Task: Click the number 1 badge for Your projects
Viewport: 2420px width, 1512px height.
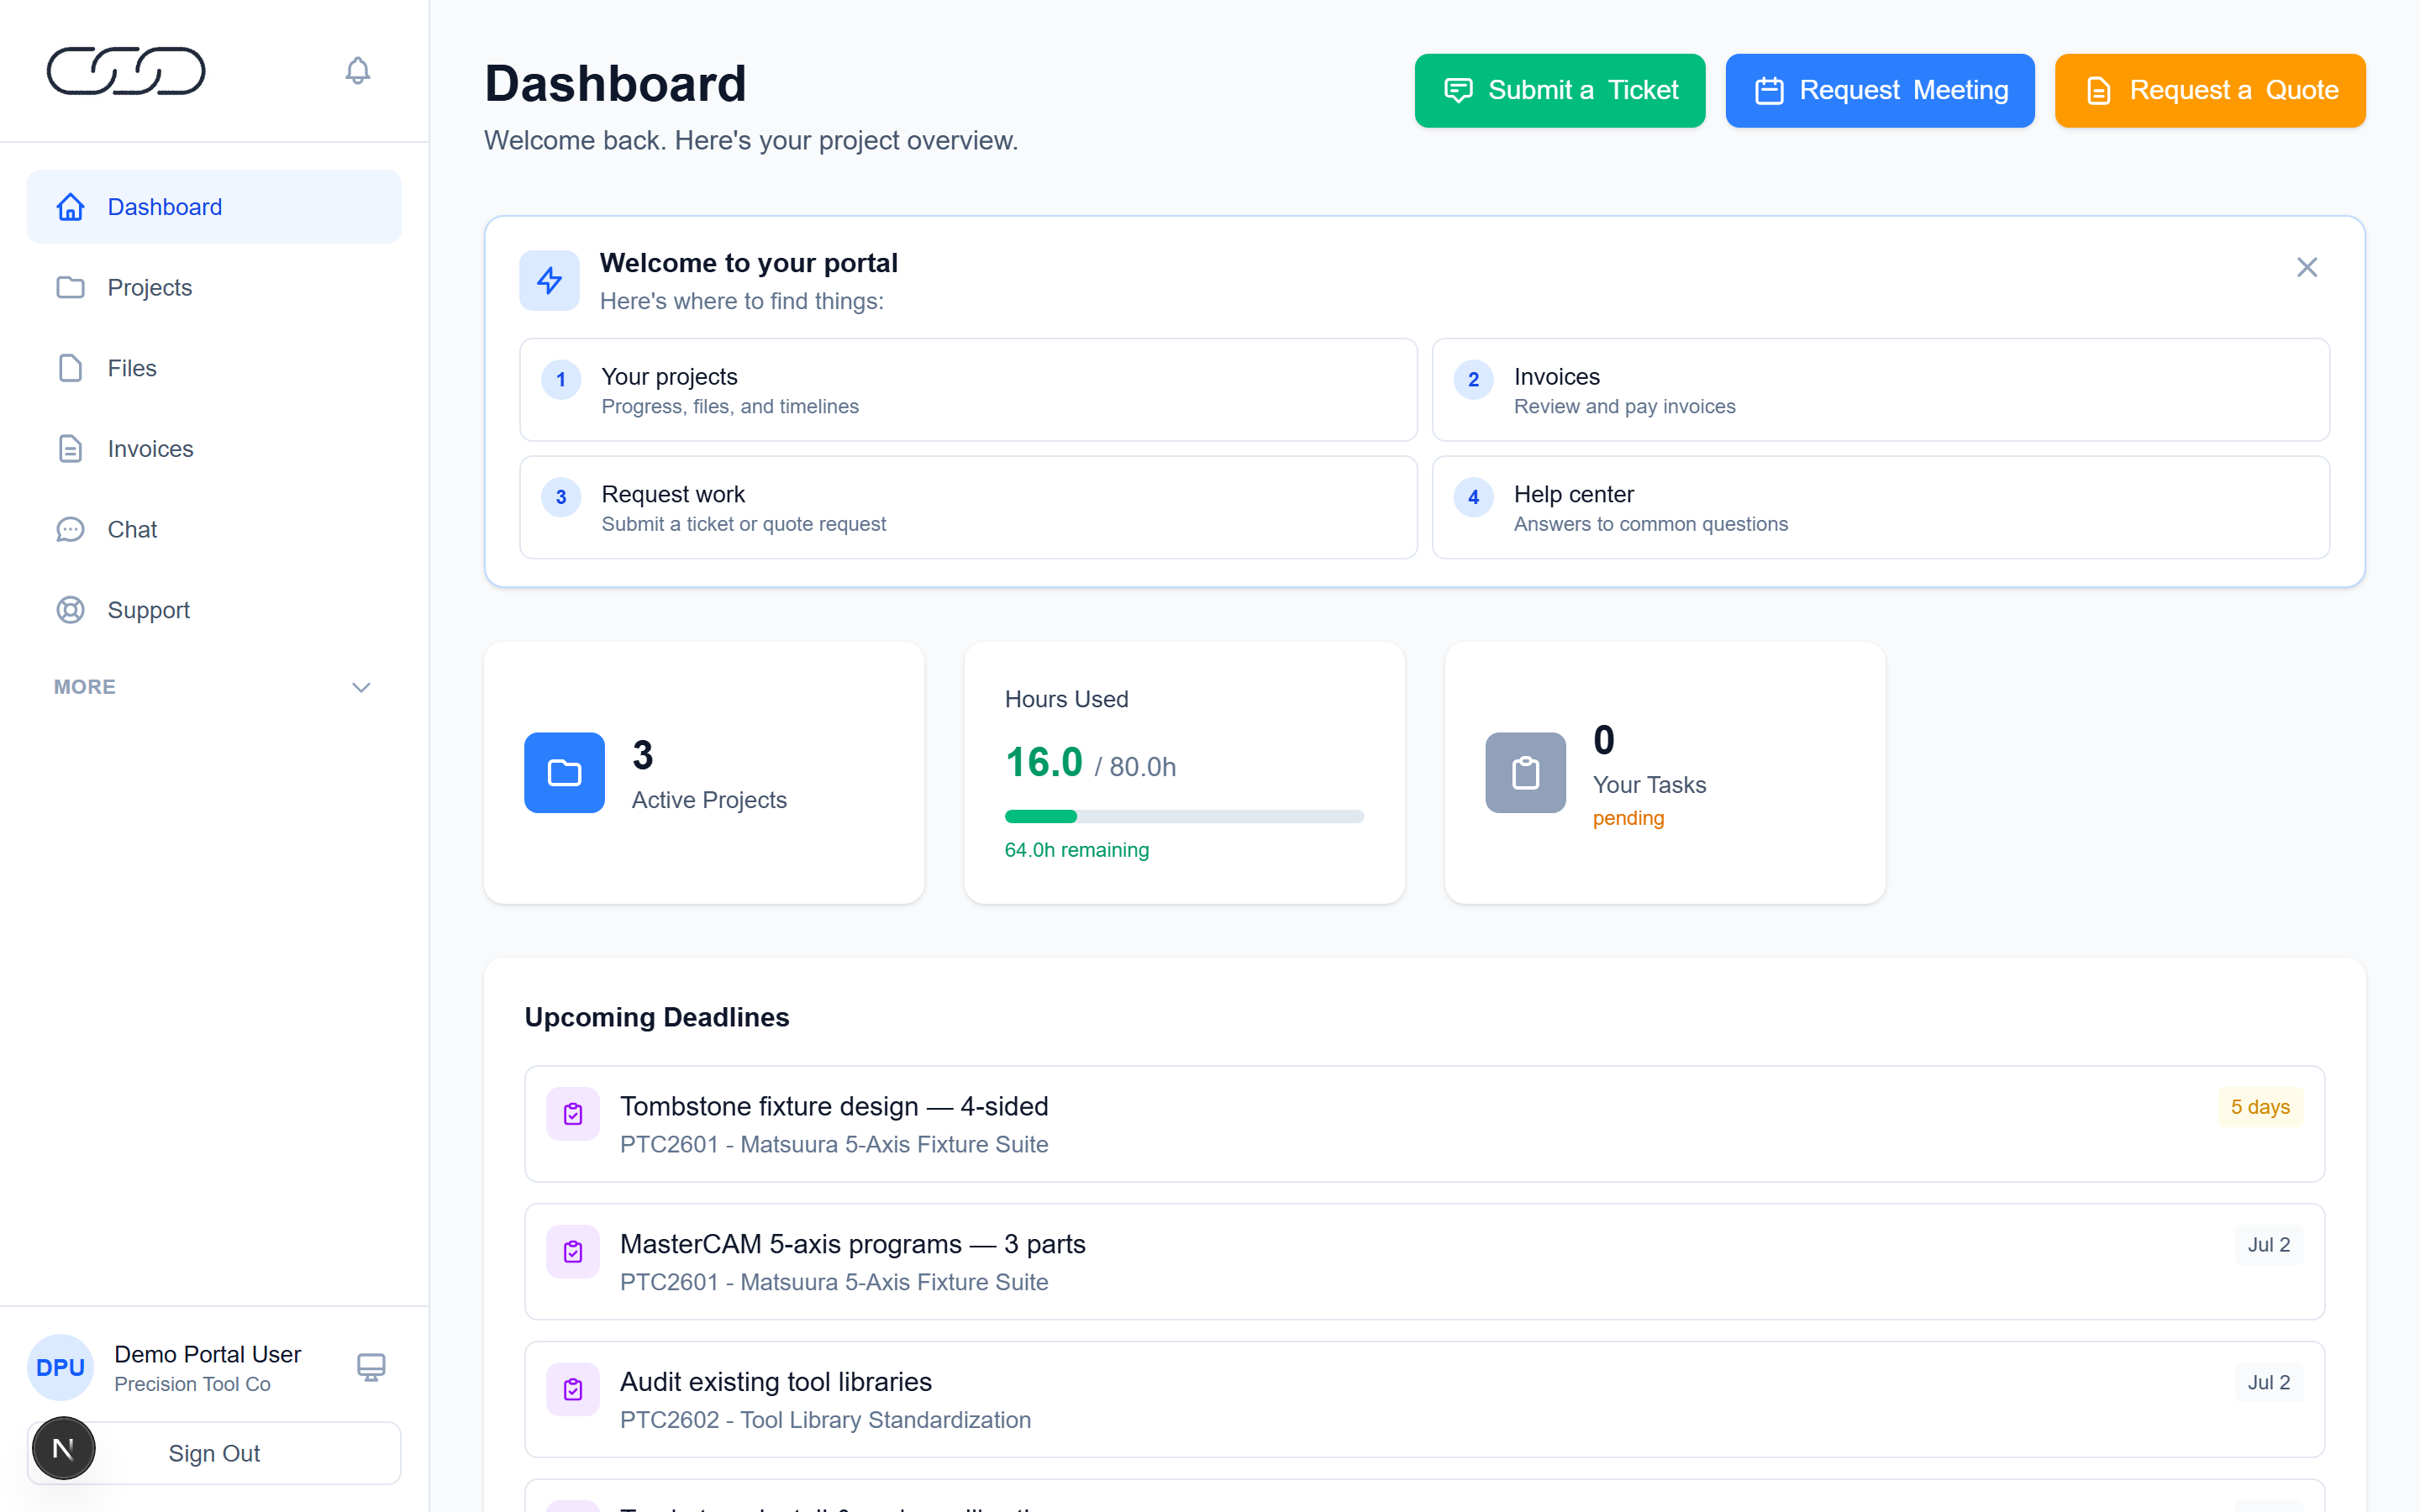Action: pyautogui.click(x=561, y=380)
